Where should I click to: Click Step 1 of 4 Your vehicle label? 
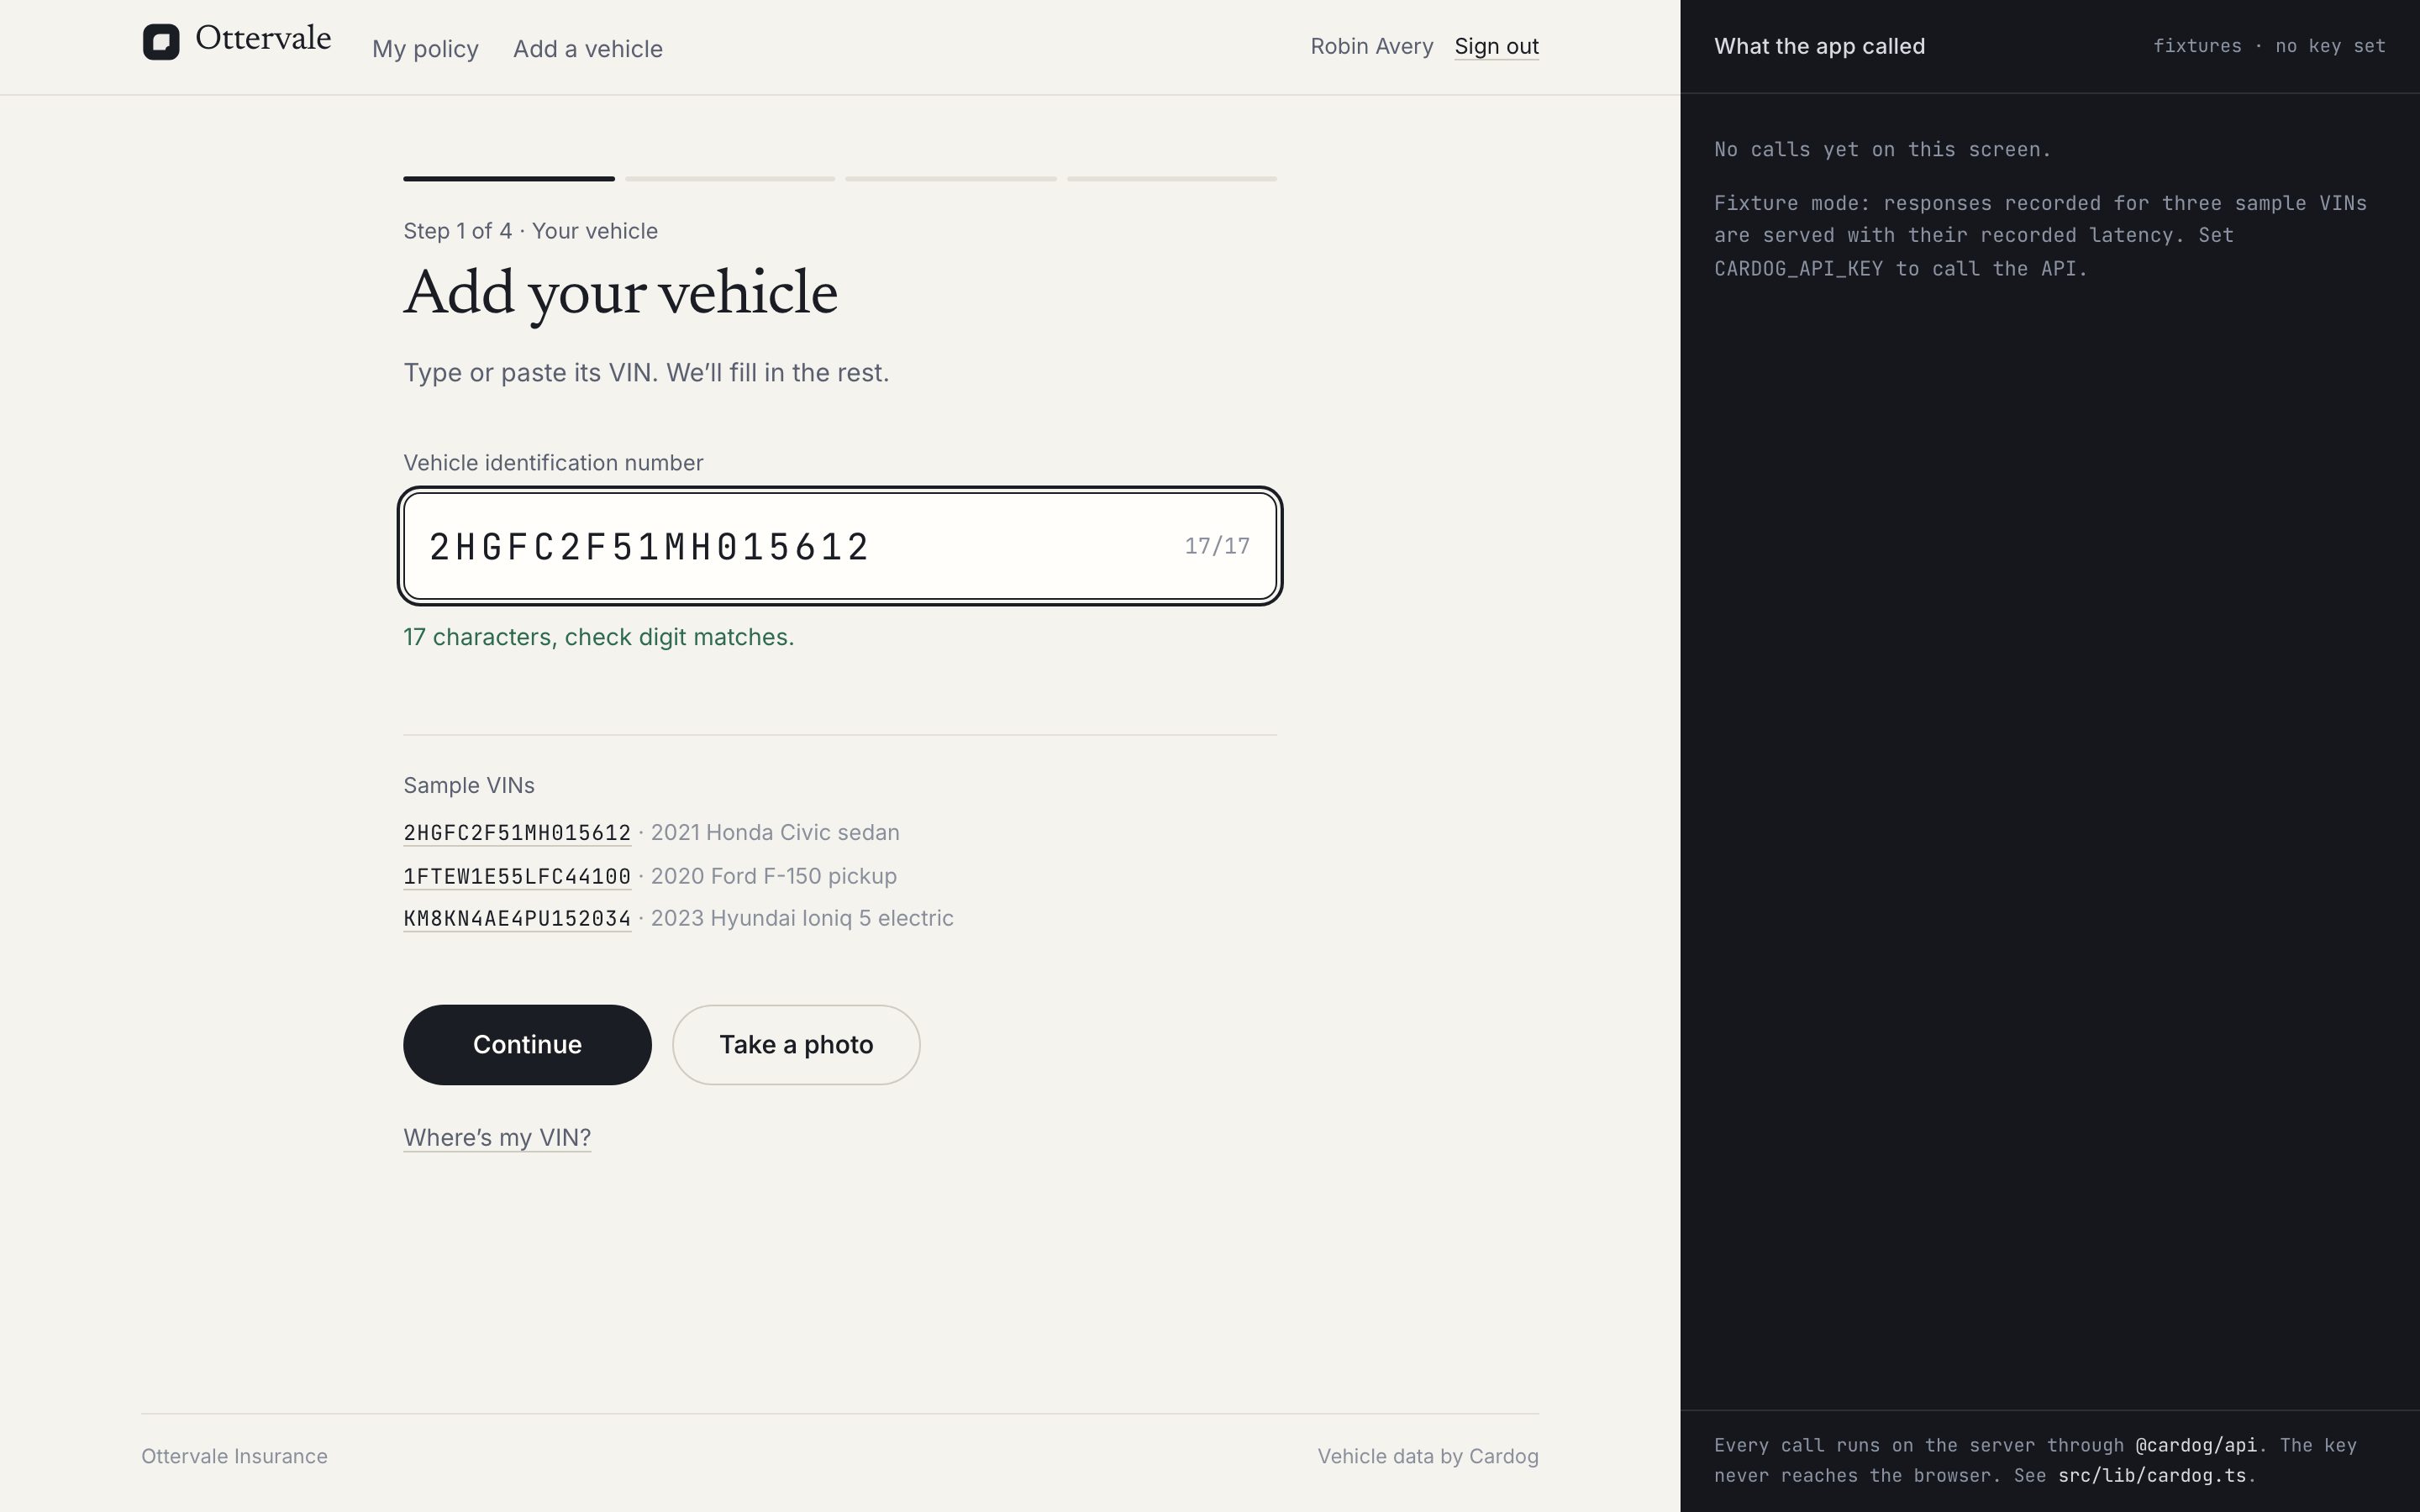click(x=530, y=231)
